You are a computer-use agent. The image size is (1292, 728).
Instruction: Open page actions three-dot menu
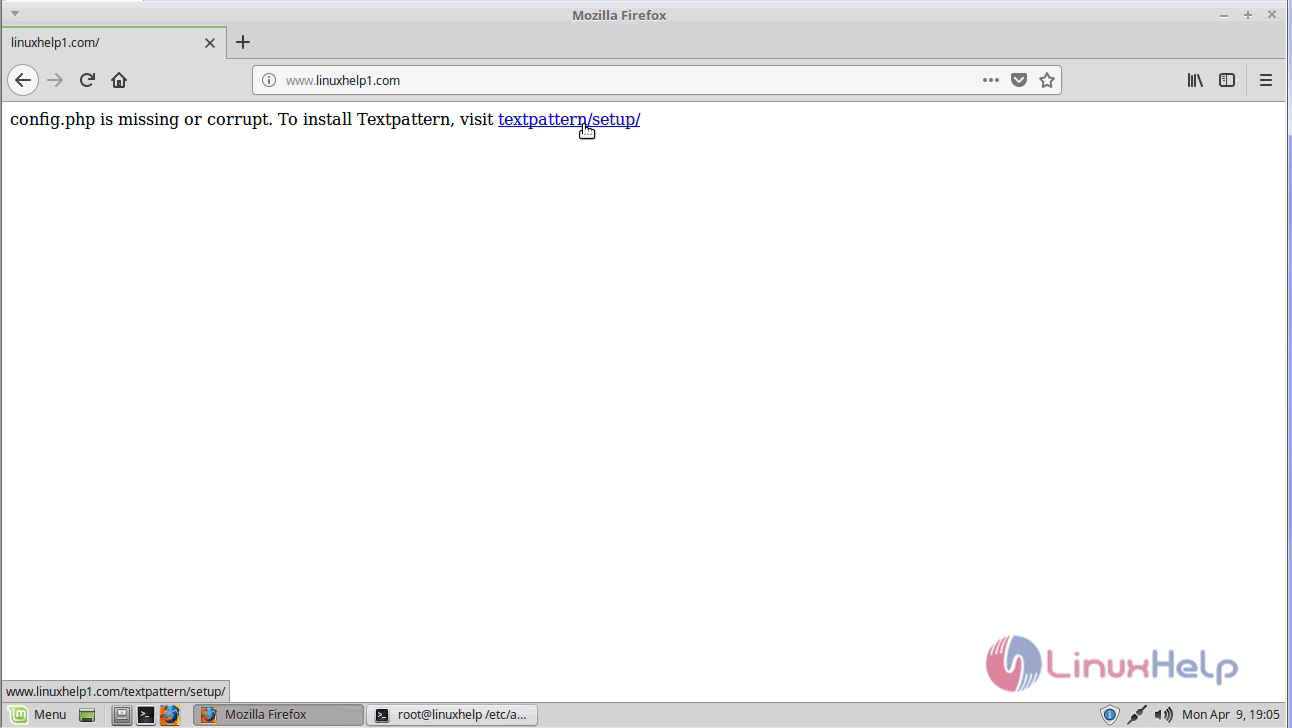click(x=991, y=80)
